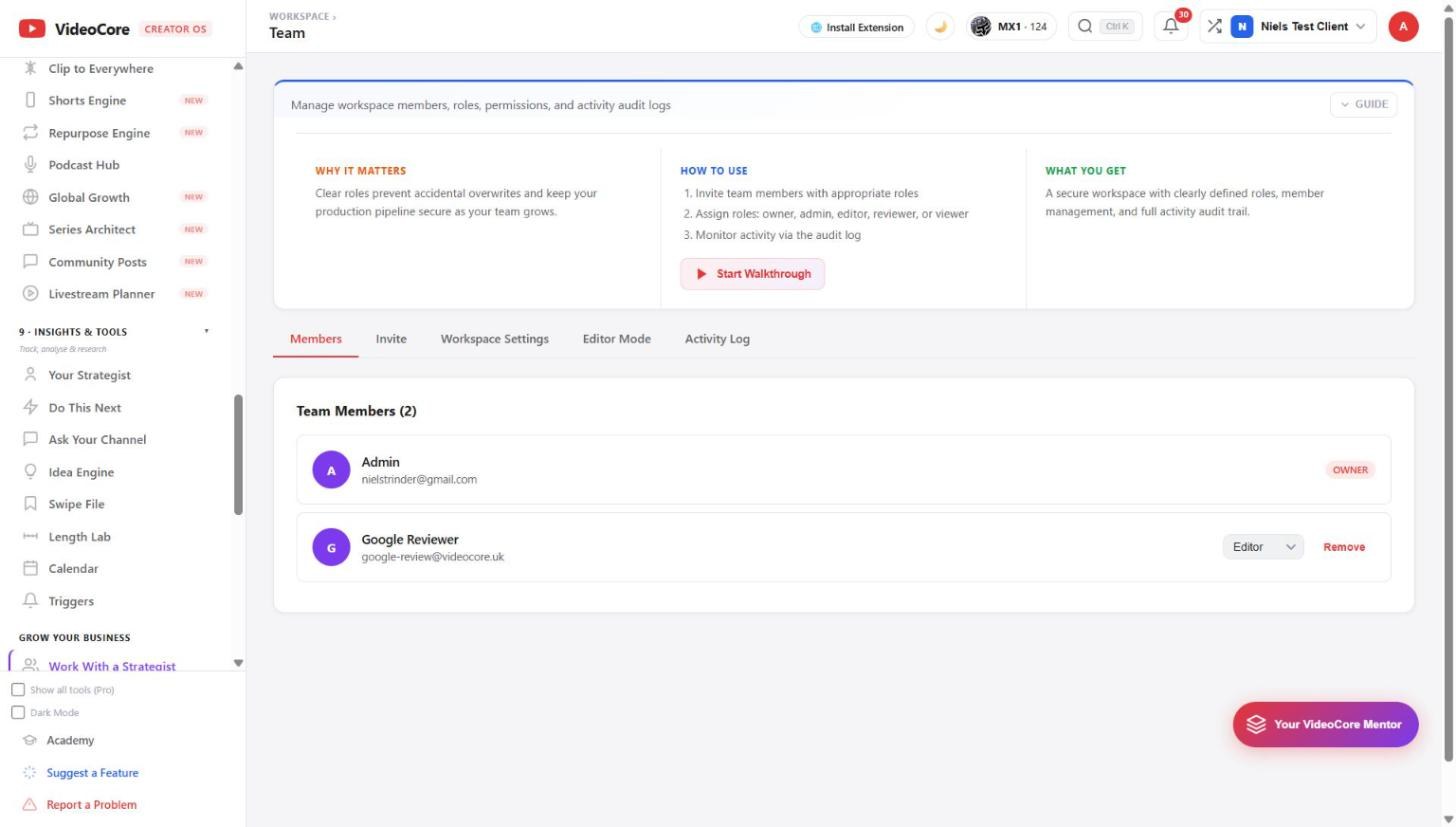Switch to the Invite tab

(391, 339)
